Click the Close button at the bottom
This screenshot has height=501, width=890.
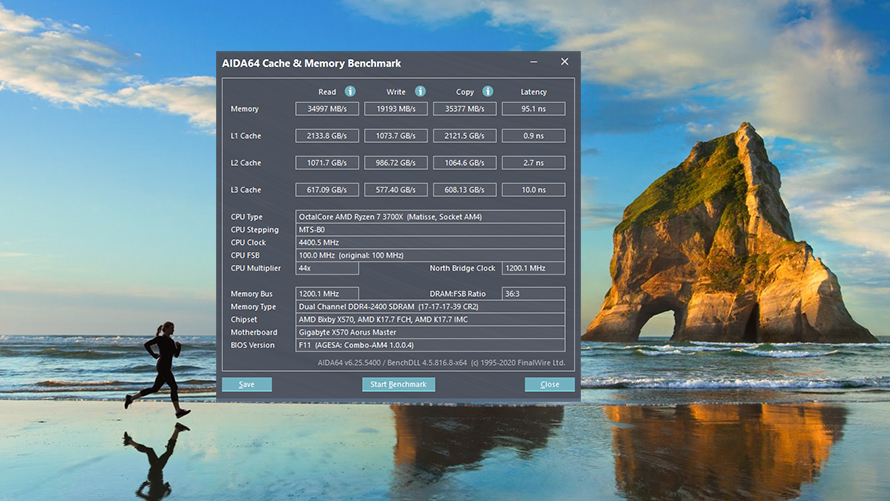549,384
